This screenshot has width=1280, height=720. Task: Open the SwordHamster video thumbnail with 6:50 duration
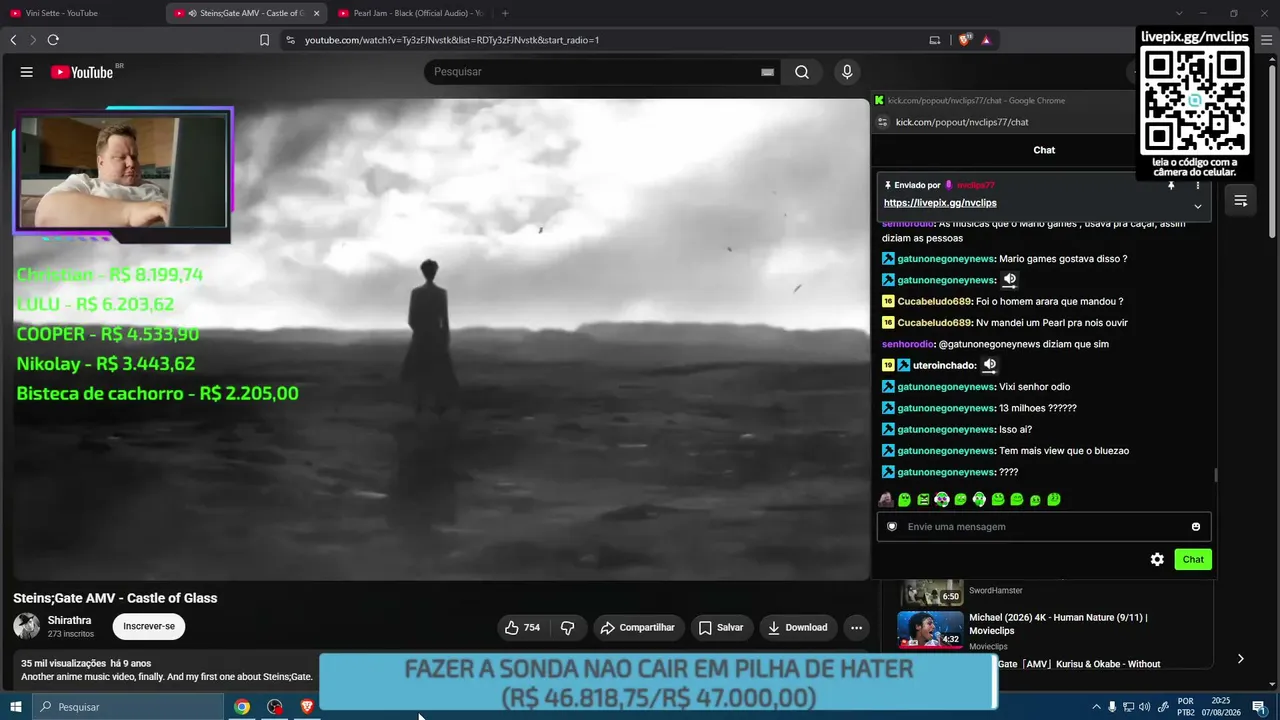click(932, 591)
